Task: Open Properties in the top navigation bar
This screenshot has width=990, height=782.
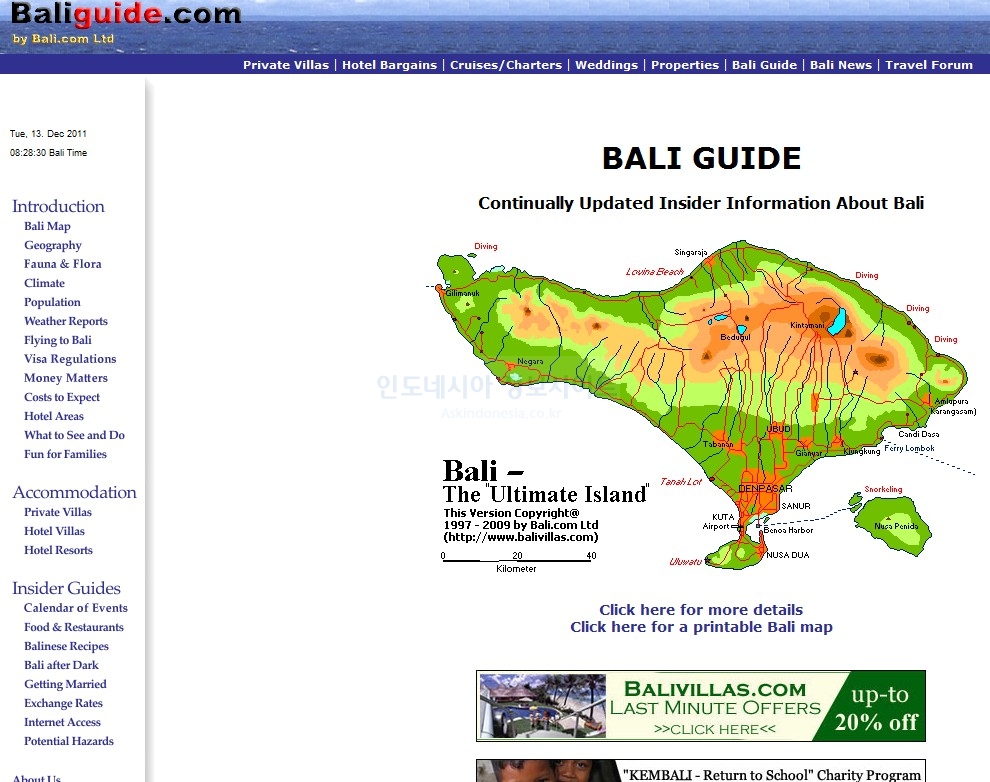Action: coord(685,65)
